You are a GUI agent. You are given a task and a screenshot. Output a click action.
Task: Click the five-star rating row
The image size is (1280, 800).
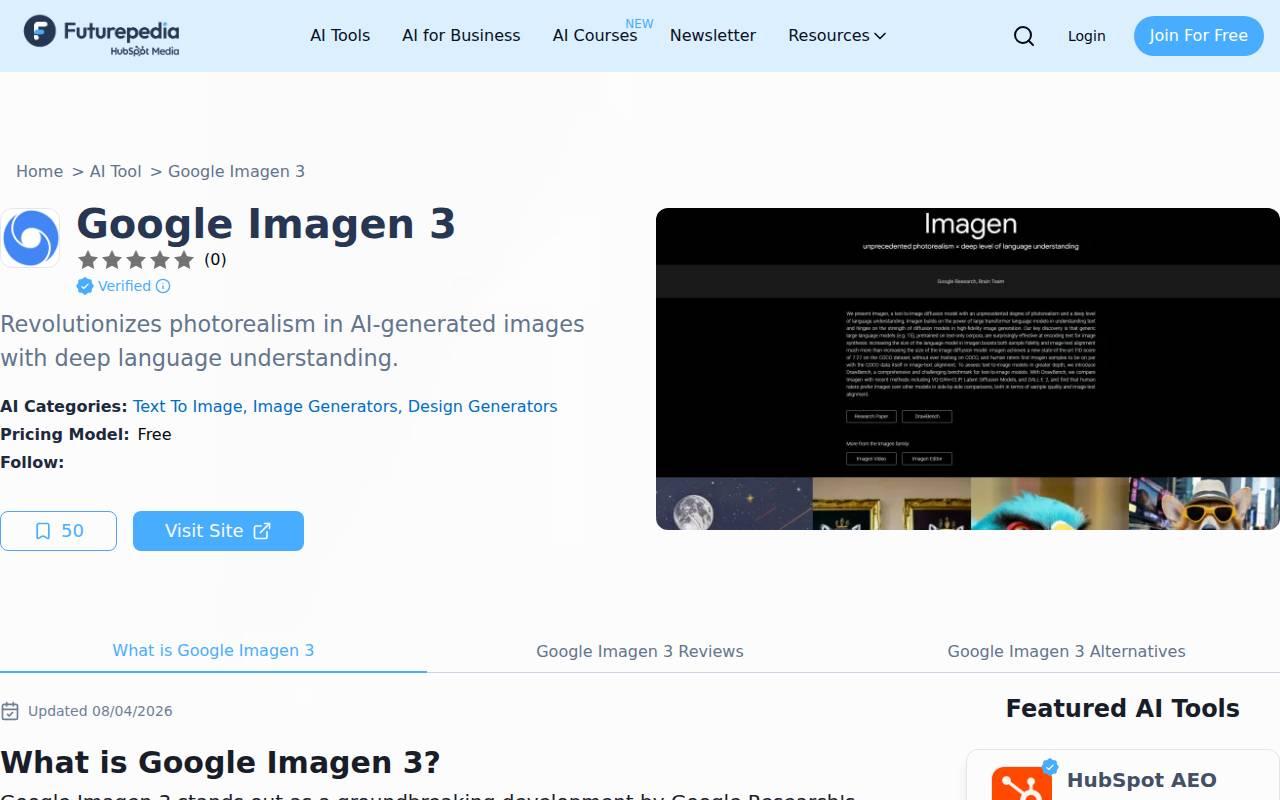(136, 260)
